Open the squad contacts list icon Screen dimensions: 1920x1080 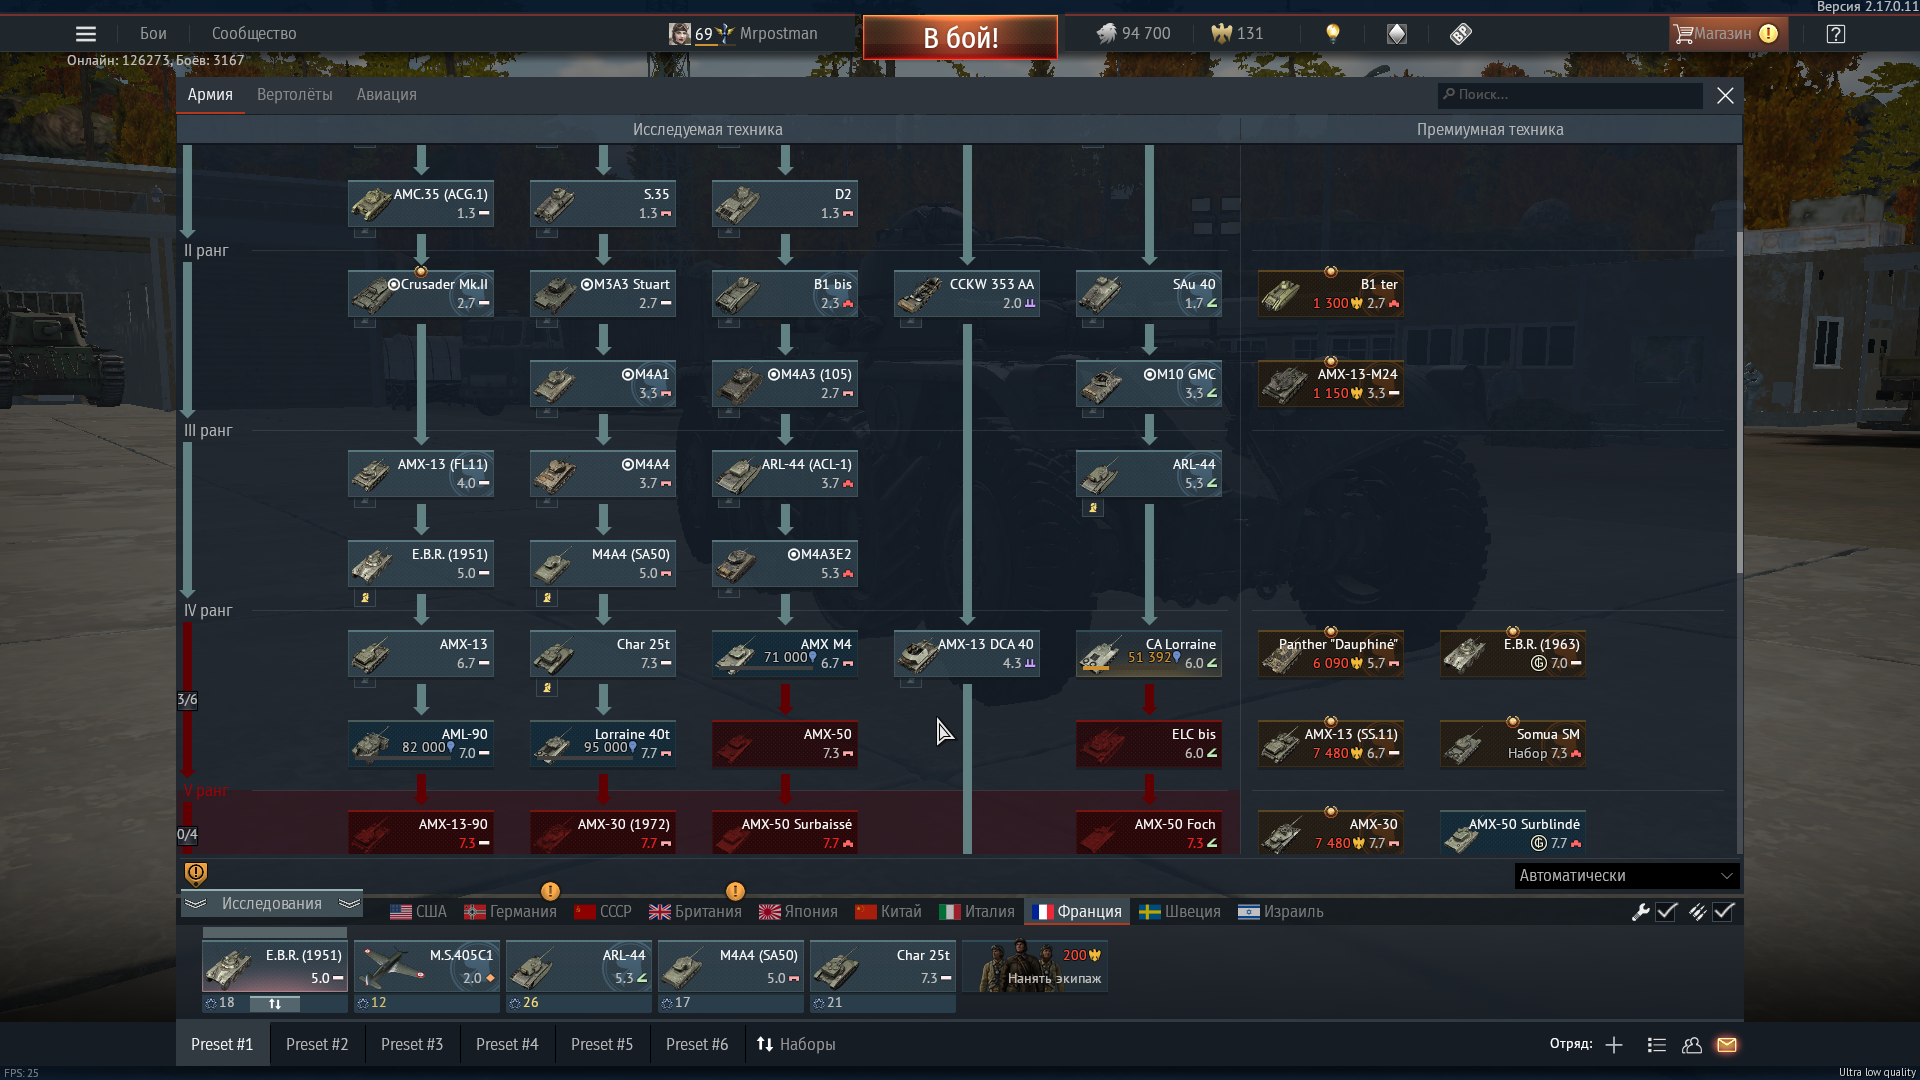[x=1657, y=1045]
